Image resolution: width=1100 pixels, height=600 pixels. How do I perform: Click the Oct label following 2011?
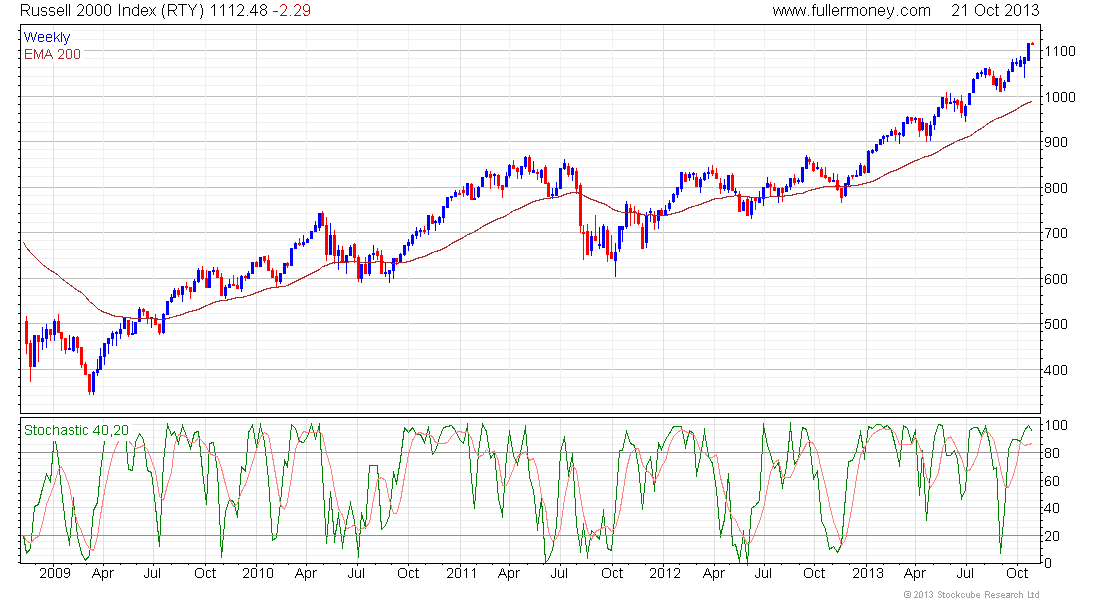(612, 573)
